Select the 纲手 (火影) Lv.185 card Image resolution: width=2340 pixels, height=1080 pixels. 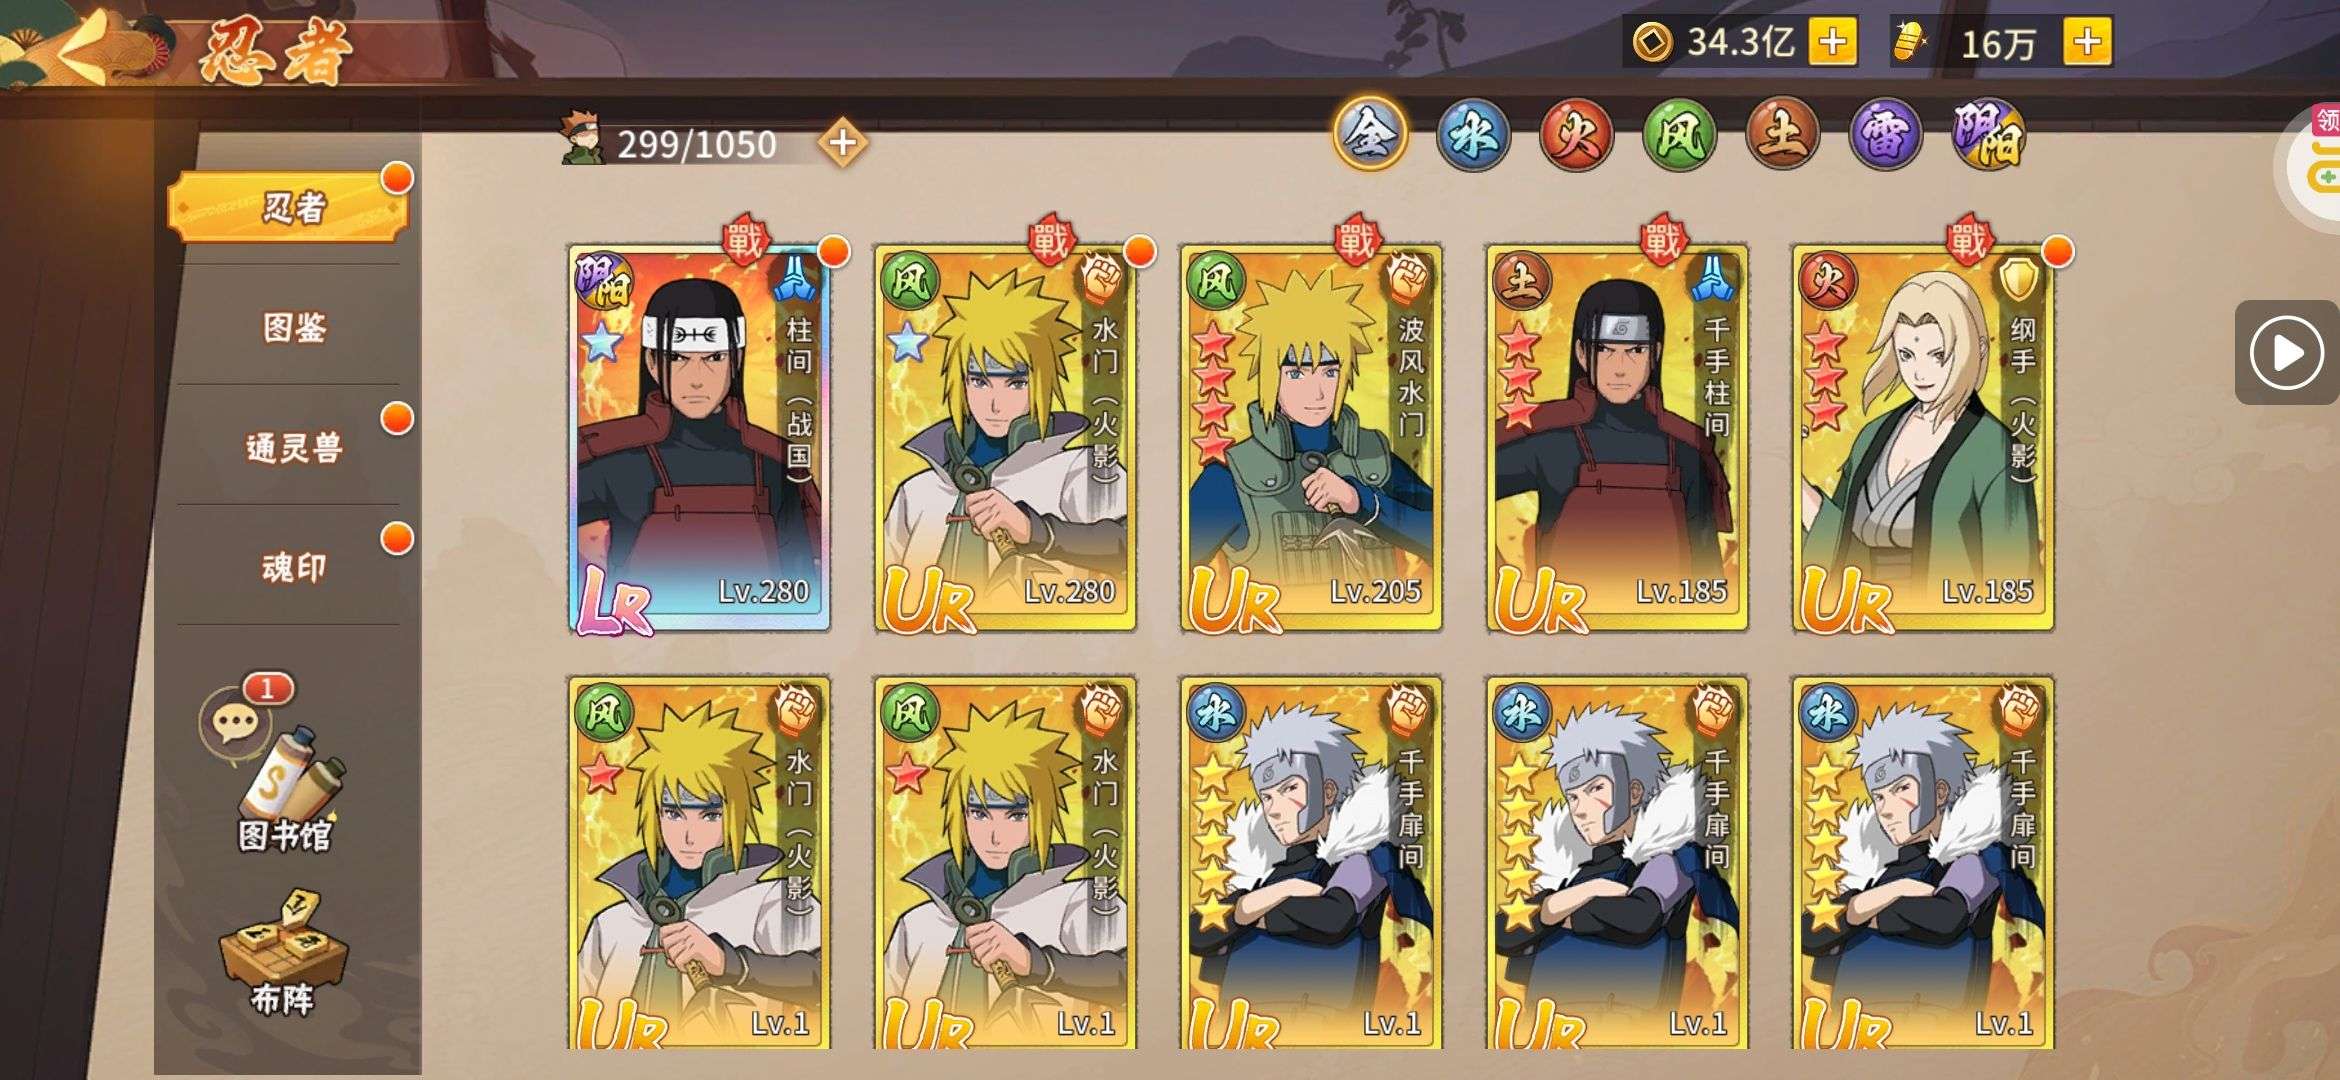pyautogui.click(x=1923, y=438)
